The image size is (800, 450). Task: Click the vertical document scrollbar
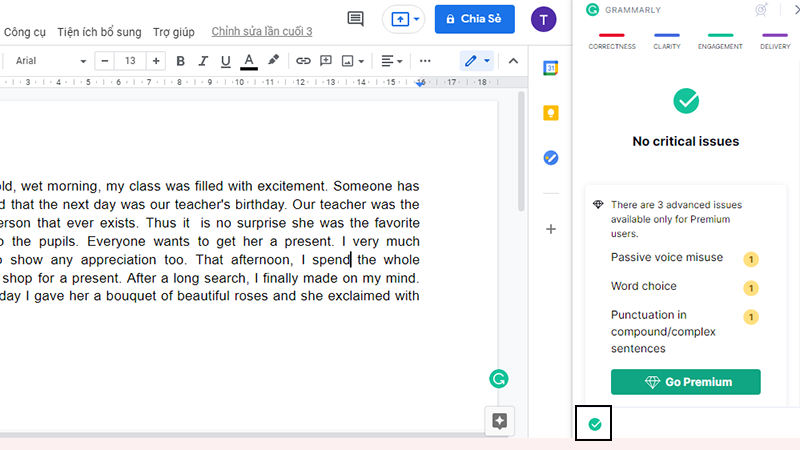(x=521, y=151)
